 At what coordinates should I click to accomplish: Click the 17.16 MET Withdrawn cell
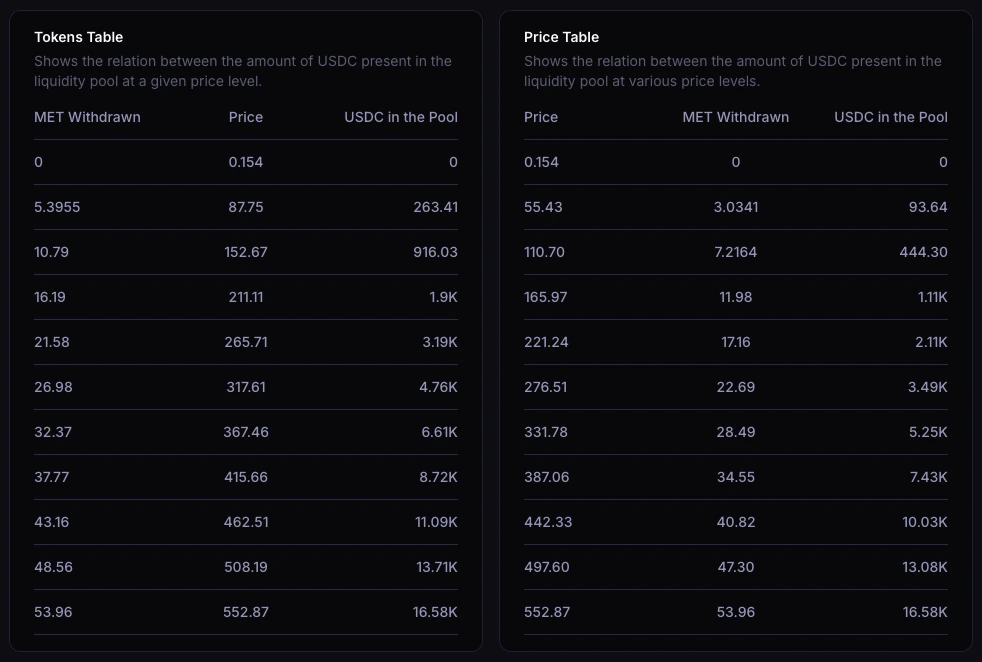point(735,343)
